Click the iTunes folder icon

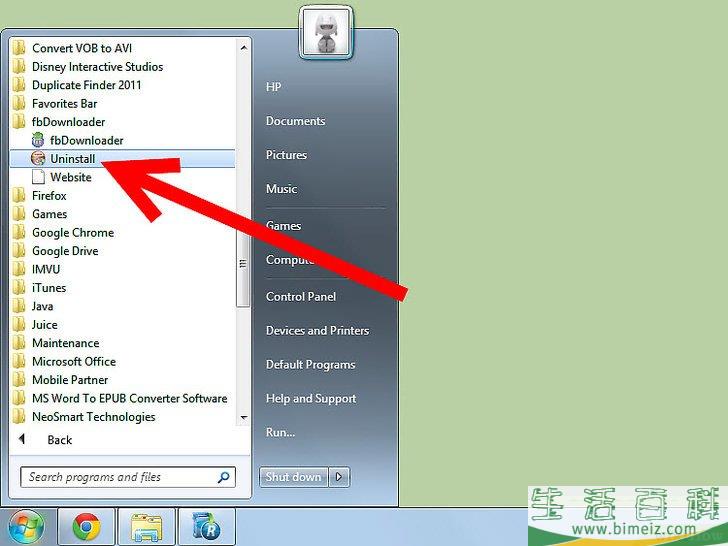pyautogui.click(x=19, y=288)
